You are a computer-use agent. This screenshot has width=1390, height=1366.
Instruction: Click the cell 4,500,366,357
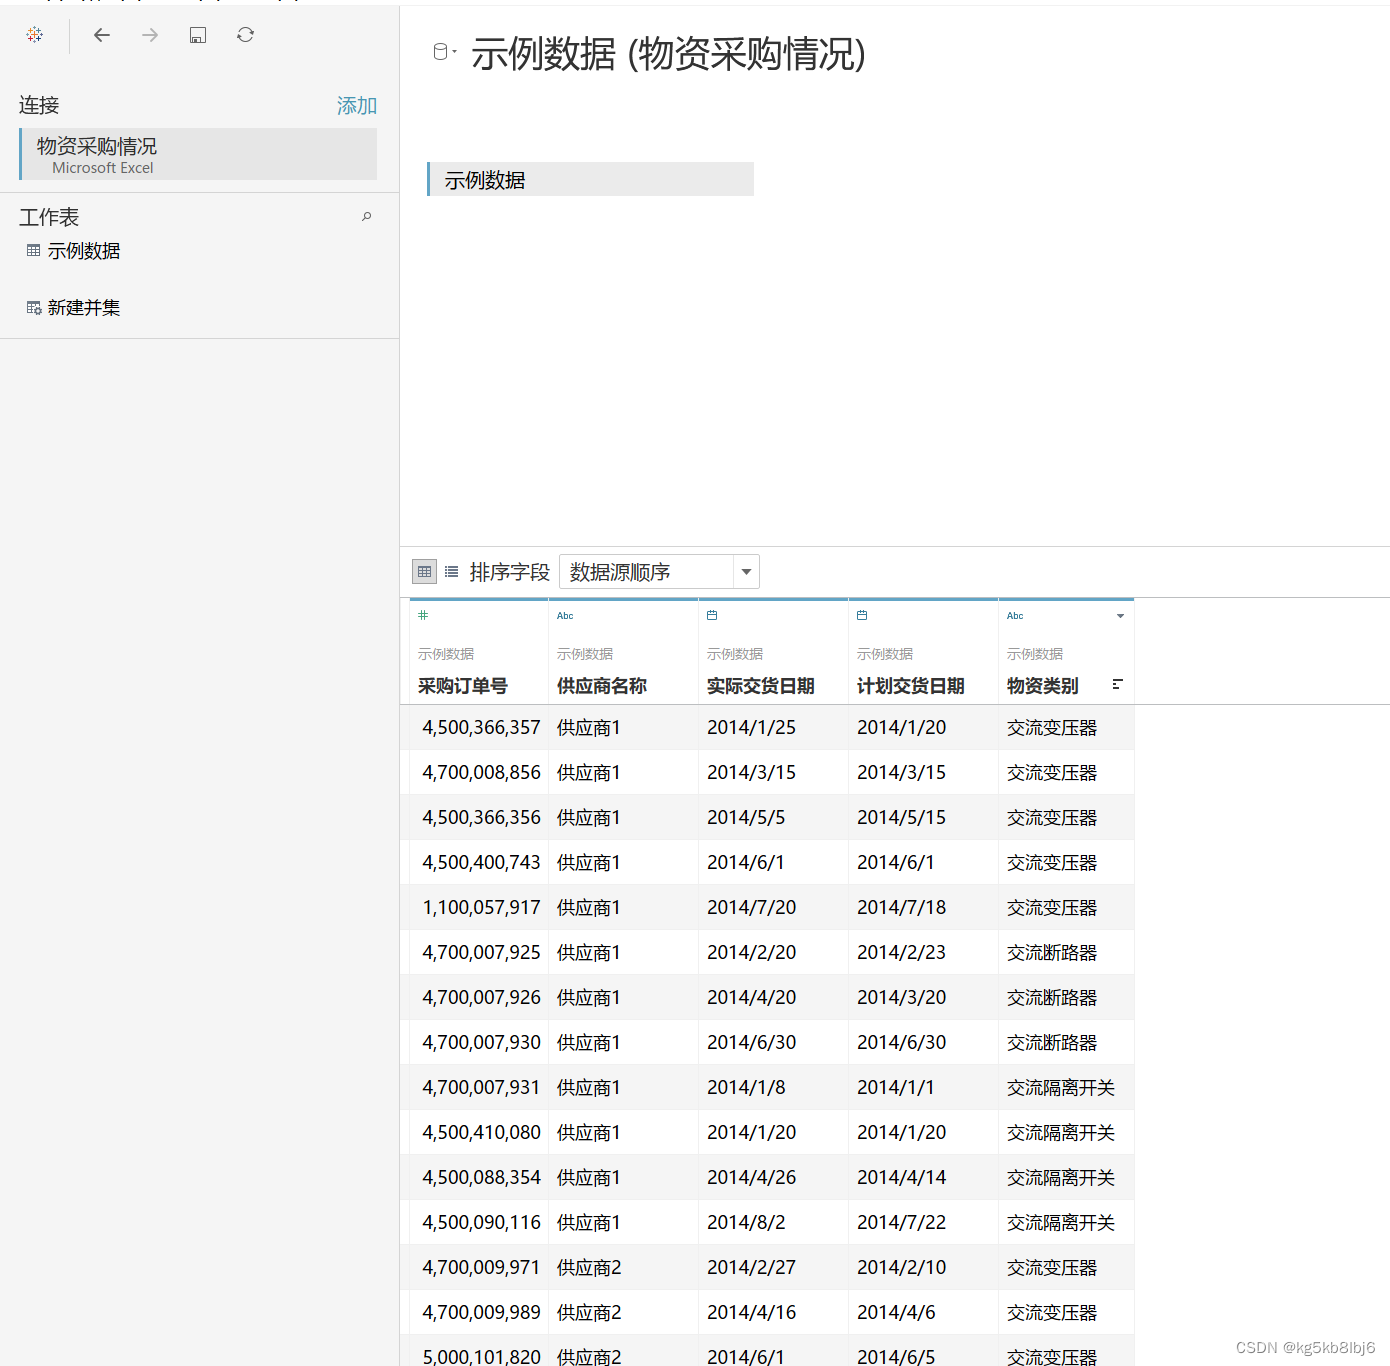(481, 727)
